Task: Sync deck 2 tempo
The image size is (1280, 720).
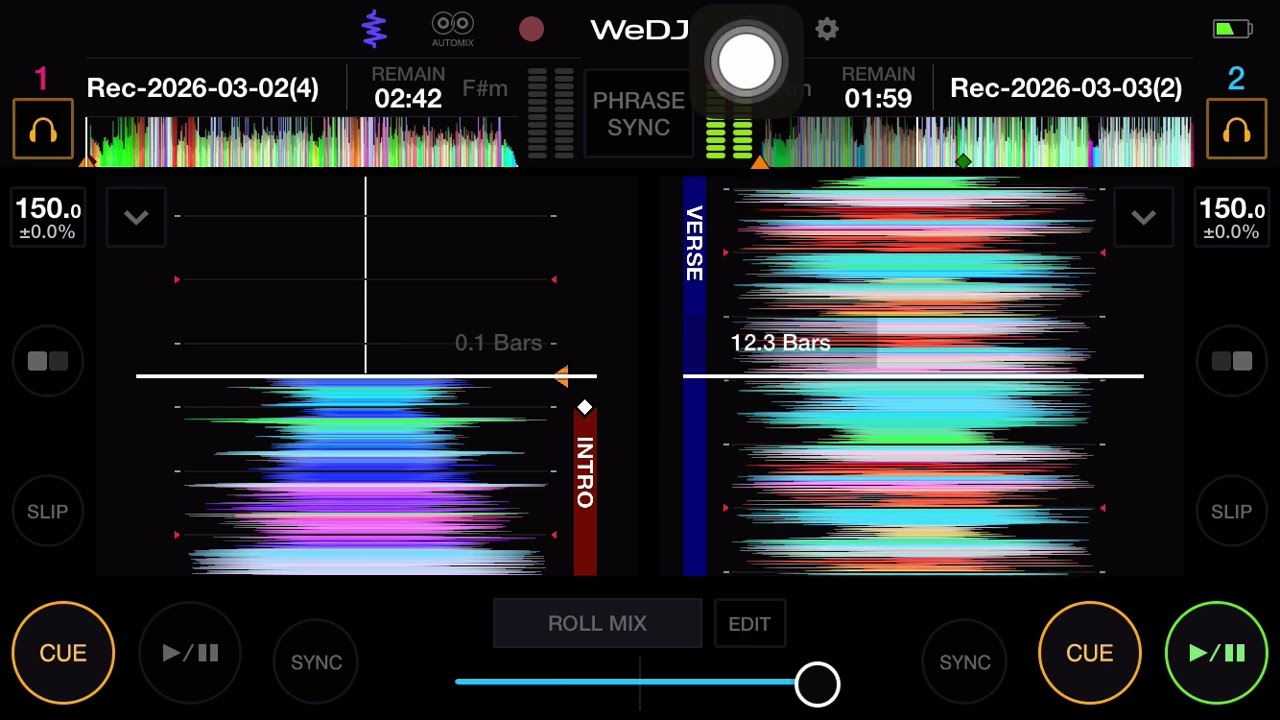Action: (x=964, y=662)
